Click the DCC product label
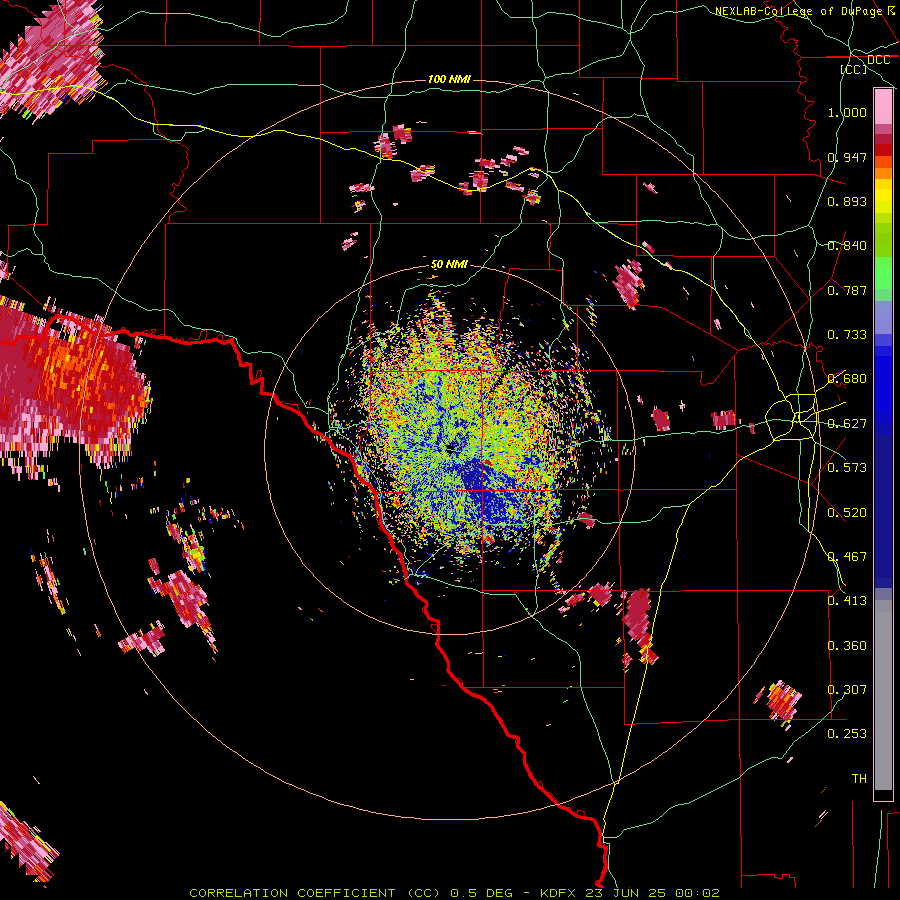Screen dimensions: 900x900 (x=878, y=60)
